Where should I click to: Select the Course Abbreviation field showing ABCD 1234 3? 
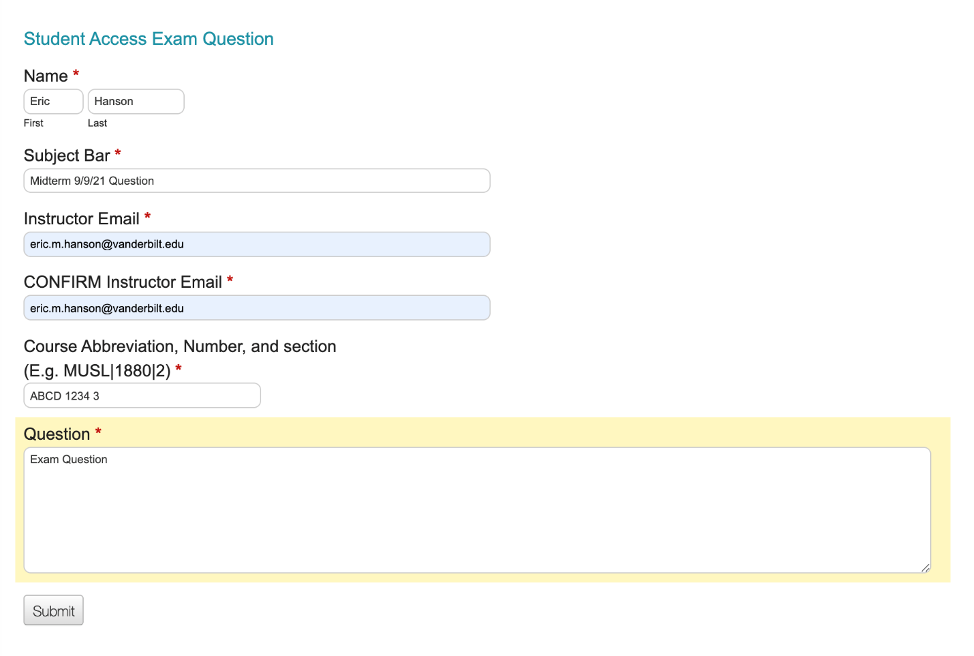pos(142,395)
